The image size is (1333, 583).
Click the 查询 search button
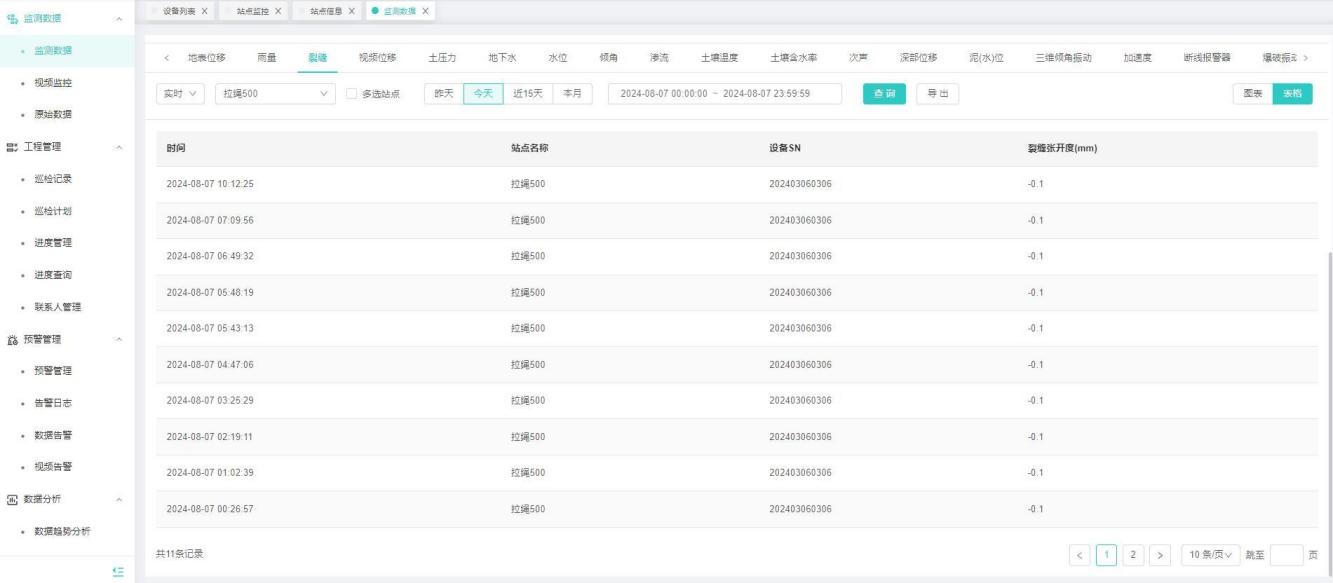pyautogui.click(x=884, y=93)
